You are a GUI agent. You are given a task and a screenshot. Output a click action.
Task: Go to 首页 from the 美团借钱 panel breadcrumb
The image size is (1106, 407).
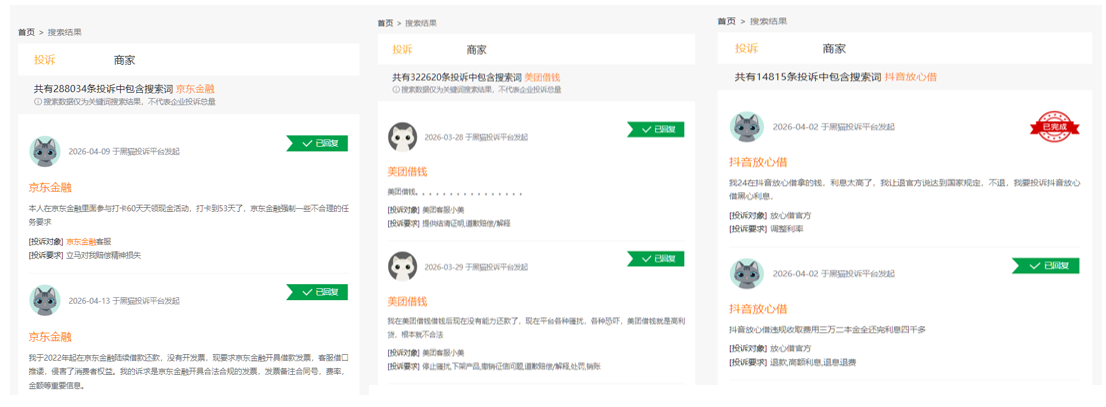(385, 23)
